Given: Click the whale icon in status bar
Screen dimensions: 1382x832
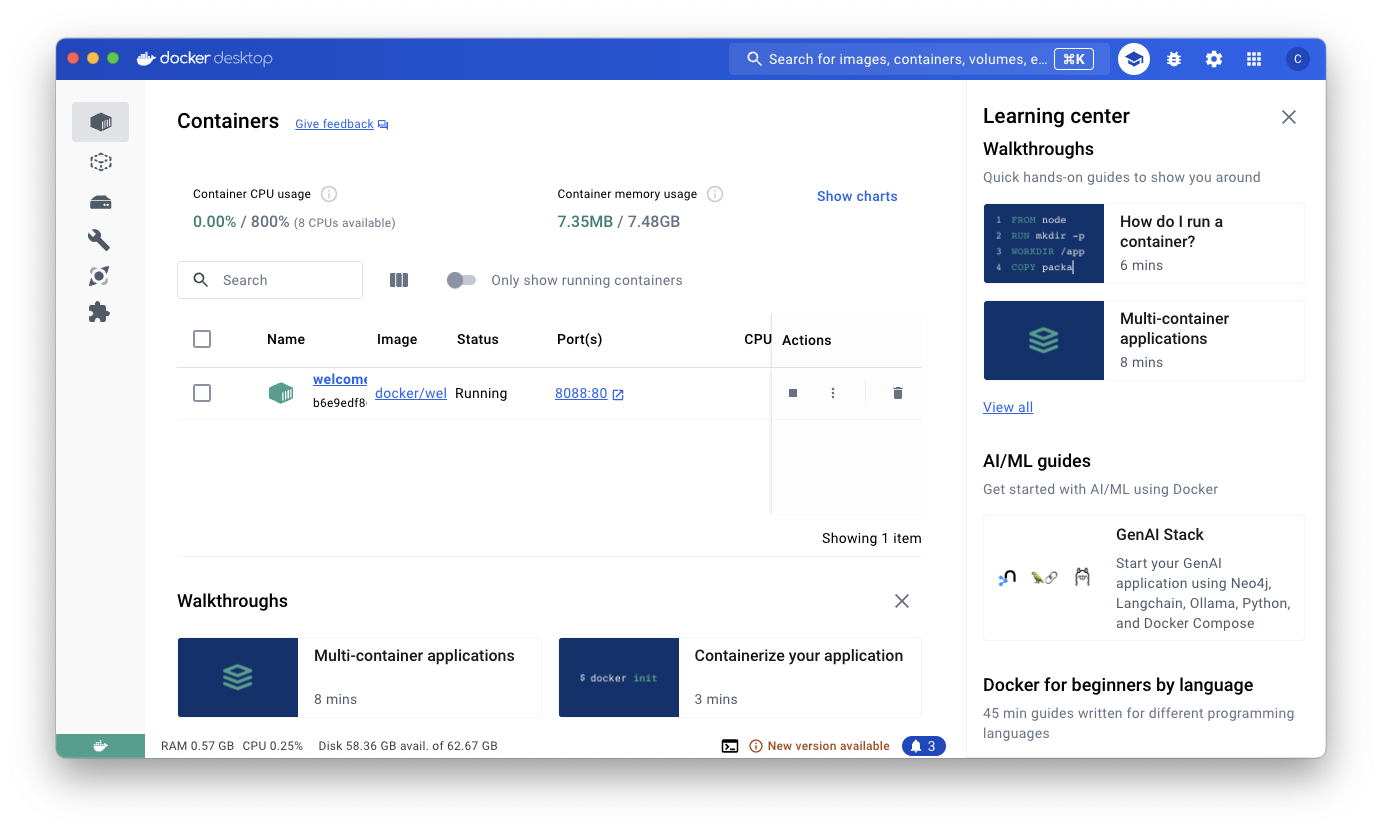Looking at the screenshot, I should coord(100,746).
